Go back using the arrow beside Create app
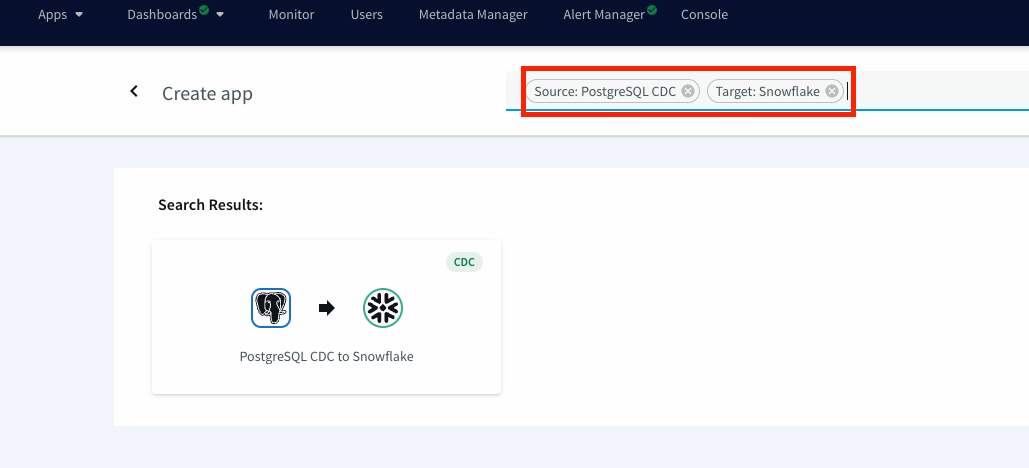The width and height of the screenshot is (1029, 468). click(134, 91)
